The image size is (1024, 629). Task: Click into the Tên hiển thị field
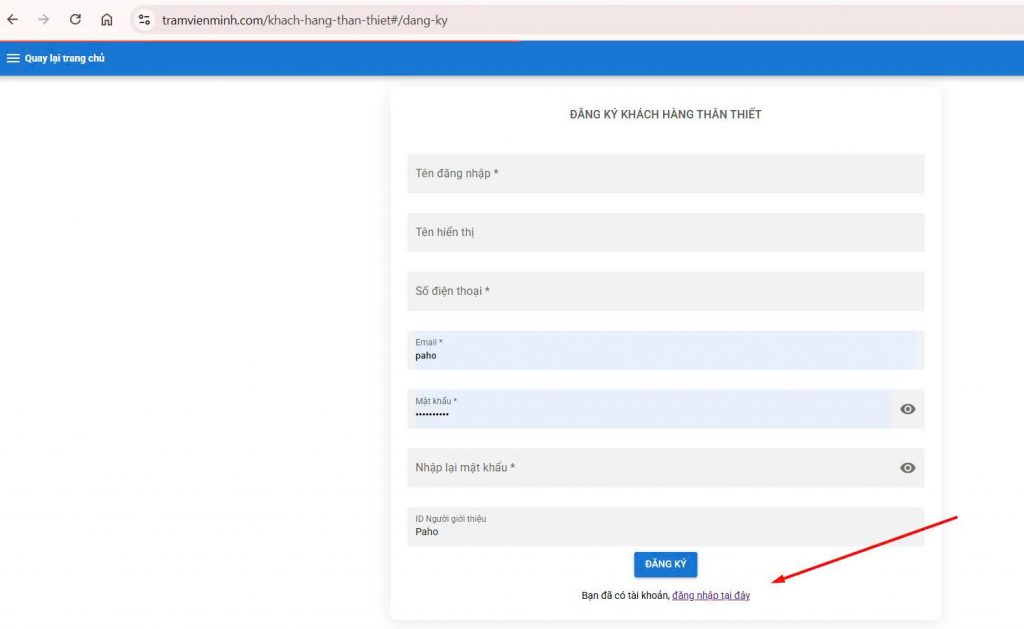pyautogui.click(x=665, y=233)
